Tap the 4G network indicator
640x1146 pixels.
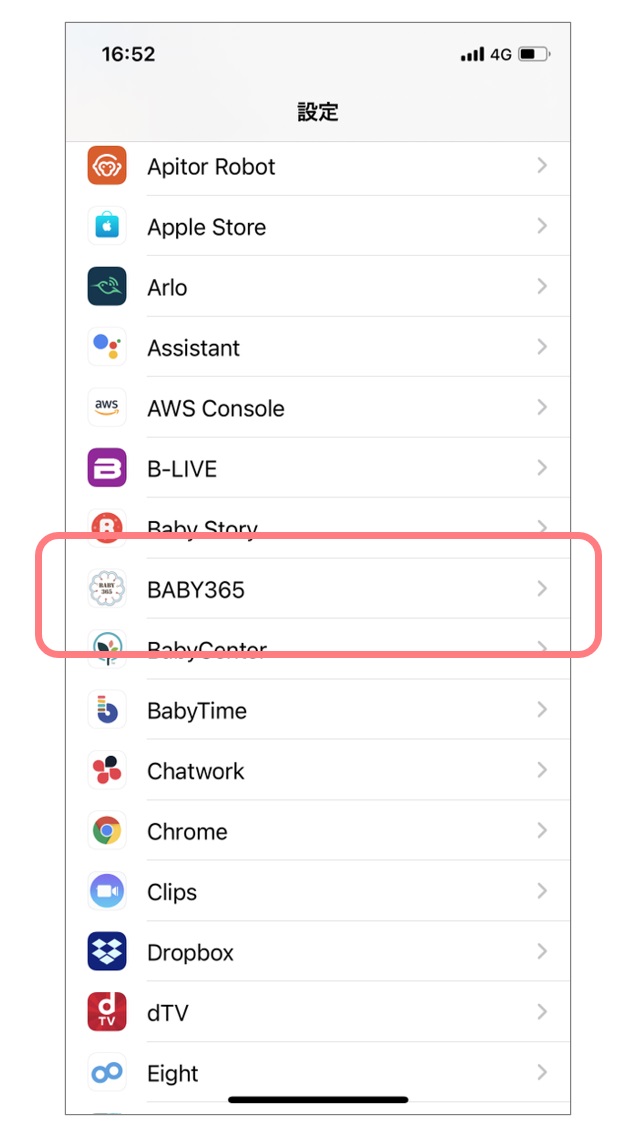[x=500, y=55]
